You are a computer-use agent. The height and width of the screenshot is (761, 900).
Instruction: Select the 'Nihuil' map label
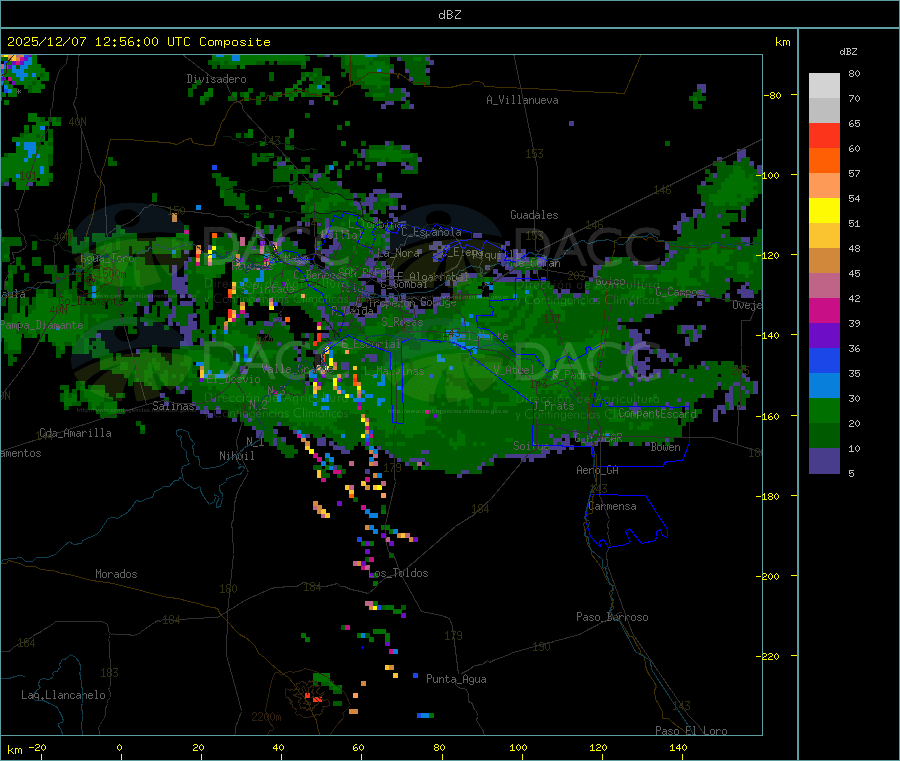coord(237,456)
